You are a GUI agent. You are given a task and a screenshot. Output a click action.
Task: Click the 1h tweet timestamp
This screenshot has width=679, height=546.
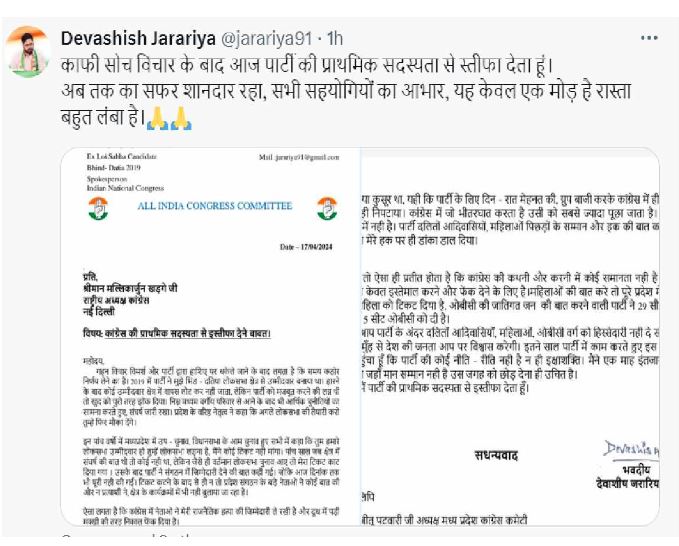point(334,39)
